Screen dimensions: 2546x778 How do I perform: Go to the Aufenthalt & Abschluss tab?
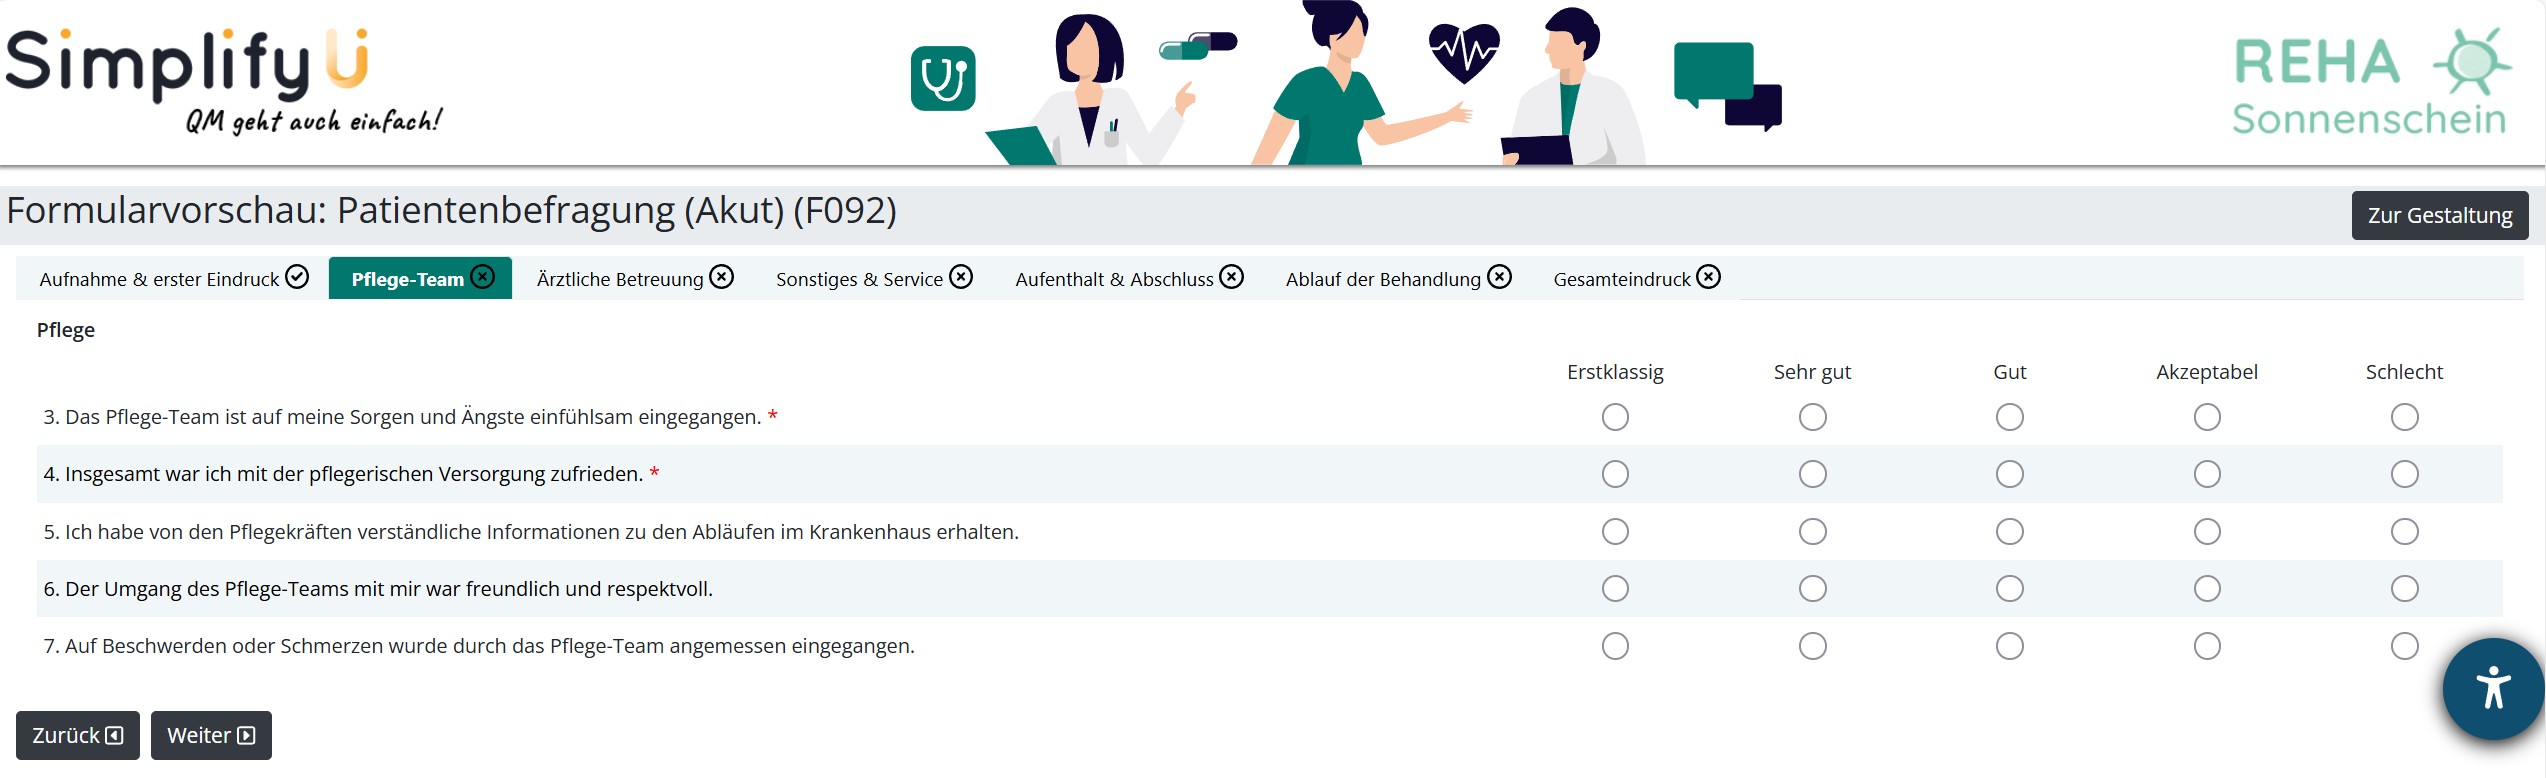click(1114, 279)
